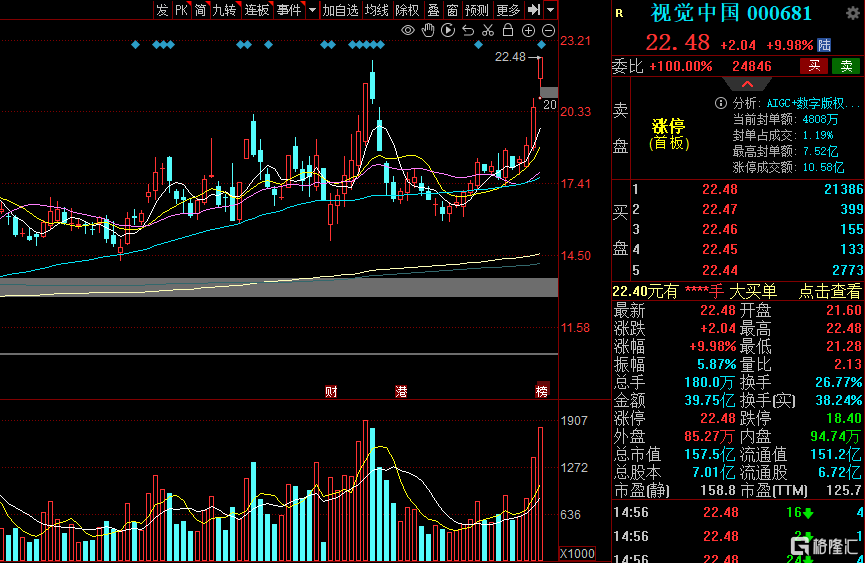Screen dimensions: 865x563
Task: Click the 财 marker on the chart
Action: pyautogui.click(x=331, y=392)
